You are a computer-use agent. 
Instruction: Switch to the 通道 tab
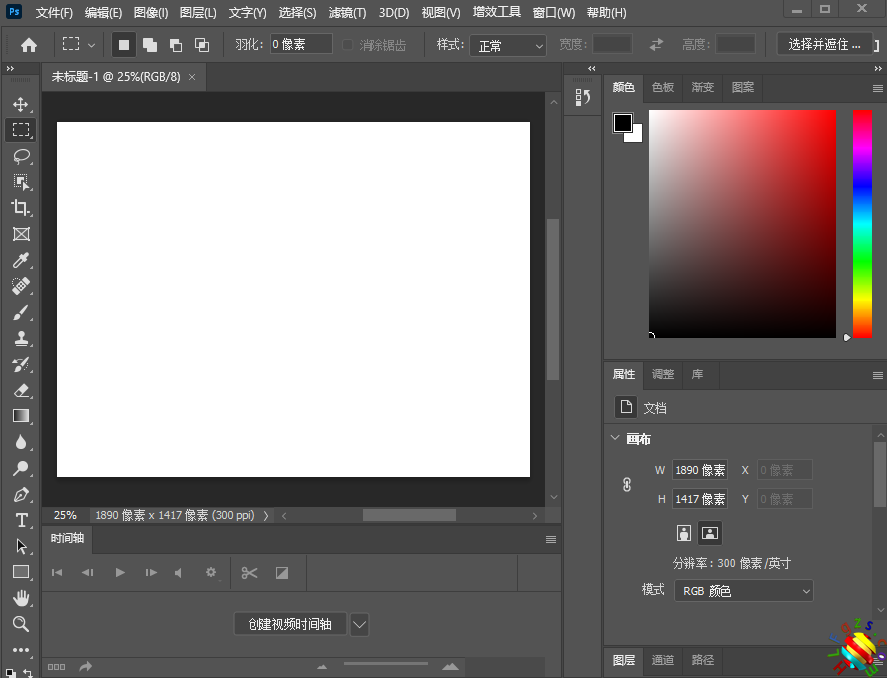pyautogui.click(x=662, y=660)
